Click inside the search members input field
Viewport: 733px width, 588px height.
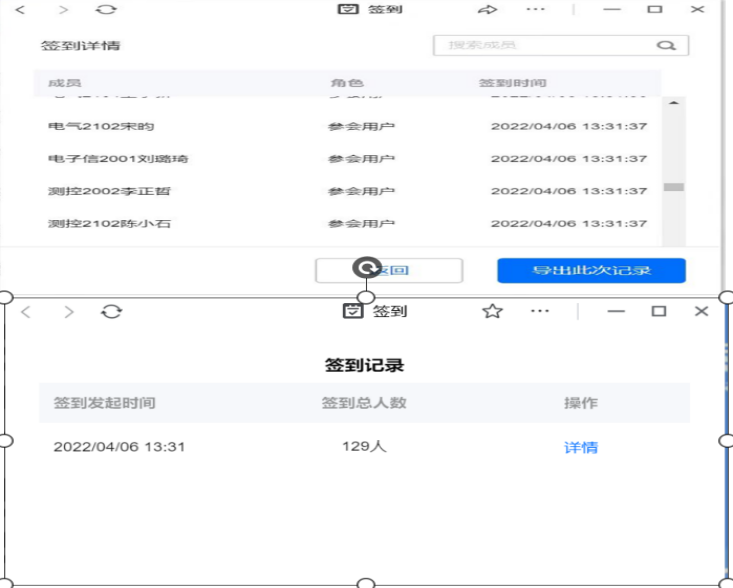tap(545, 45)
